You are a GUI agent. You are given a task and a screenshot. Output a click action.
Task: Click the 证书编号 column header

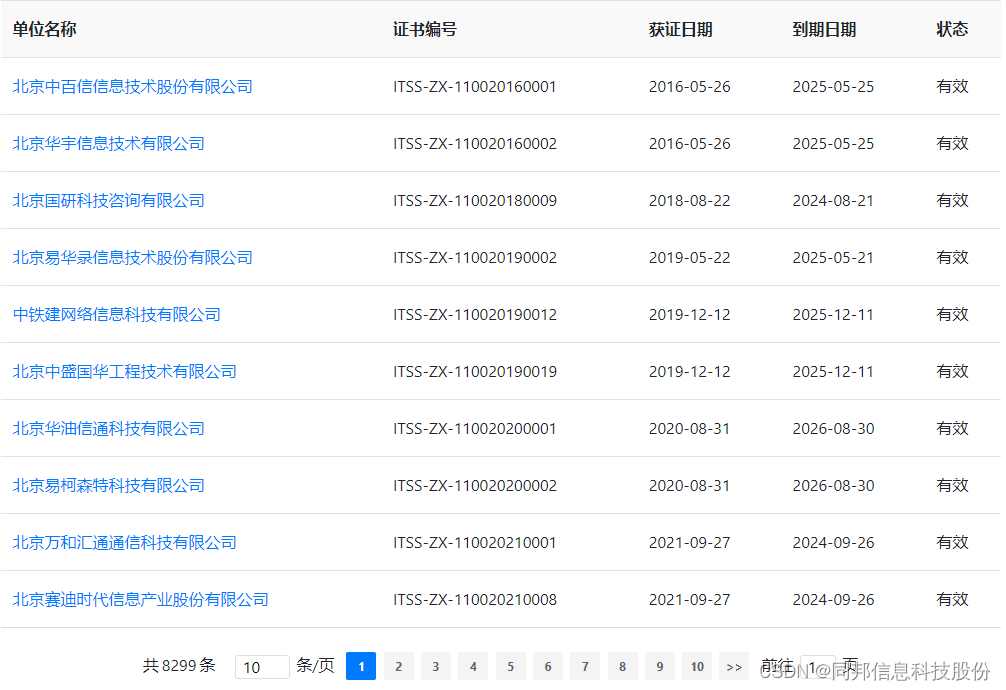[x=425, y=30]
